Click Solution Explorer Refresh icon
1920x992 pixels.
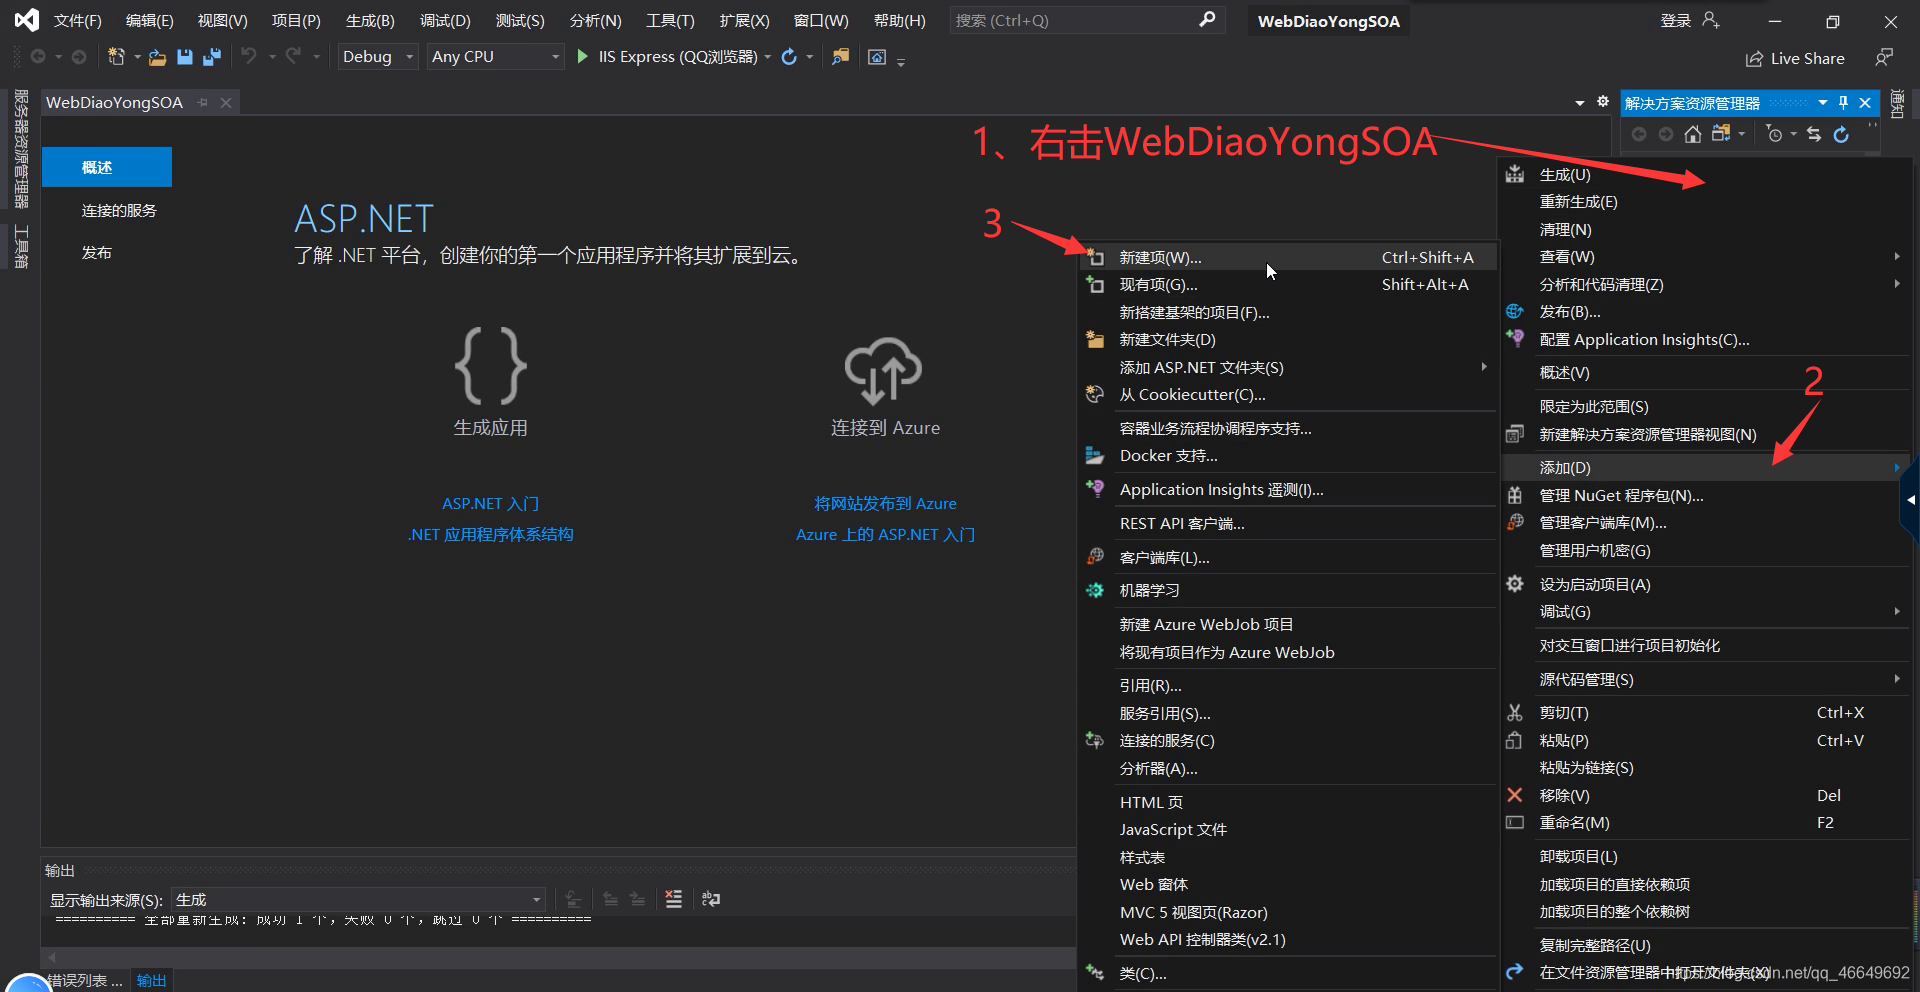point(1841,134)
